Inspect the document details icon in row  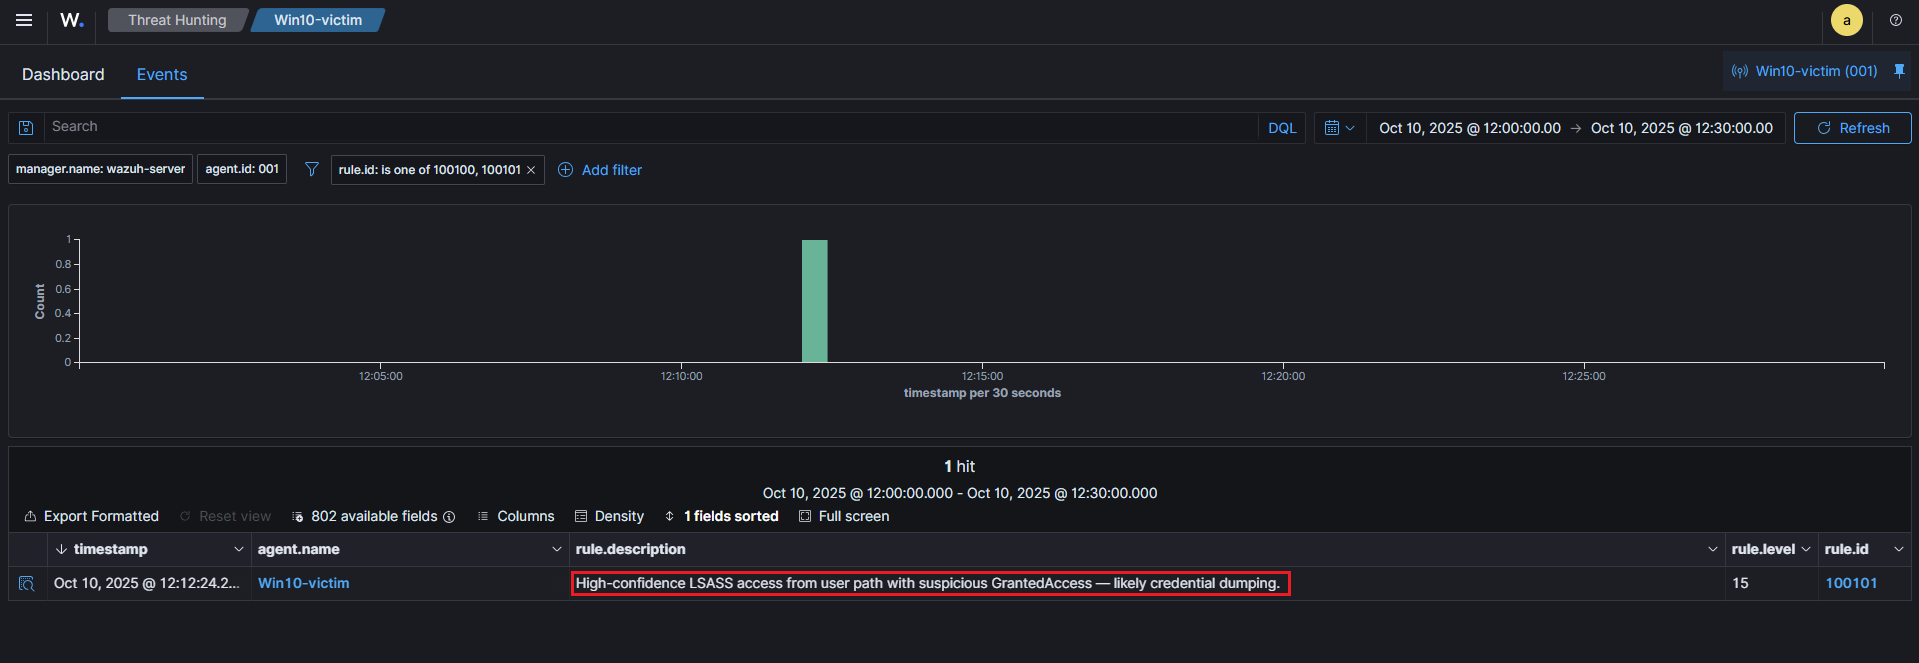(x=27, y=584)
